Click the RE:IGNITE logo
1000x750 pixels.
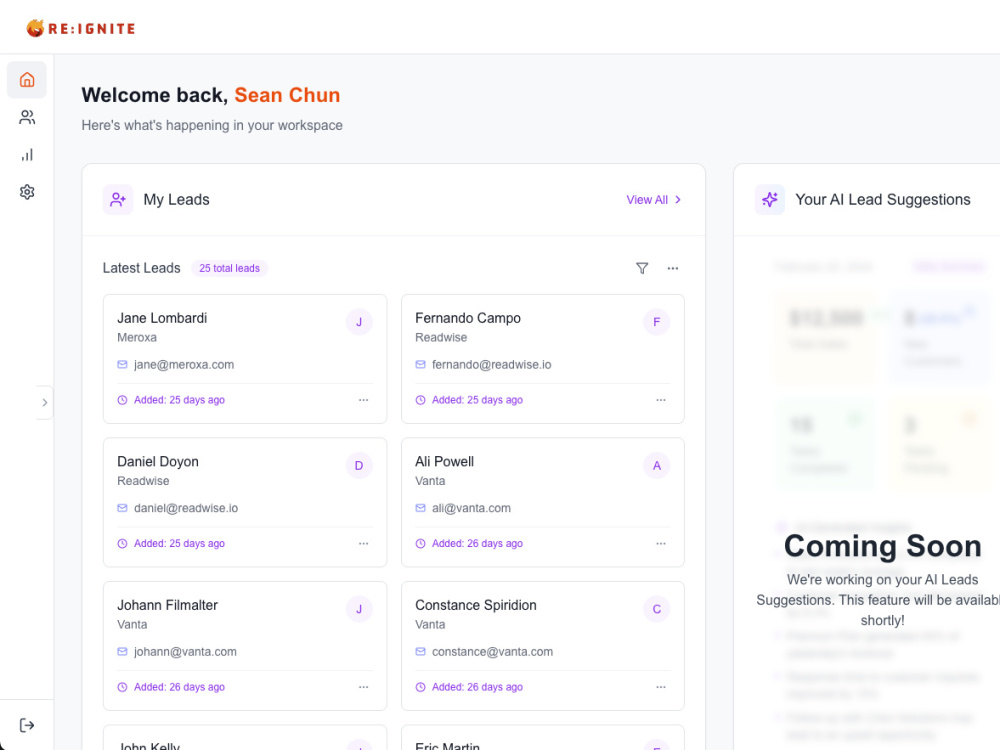tap(80, 28)
